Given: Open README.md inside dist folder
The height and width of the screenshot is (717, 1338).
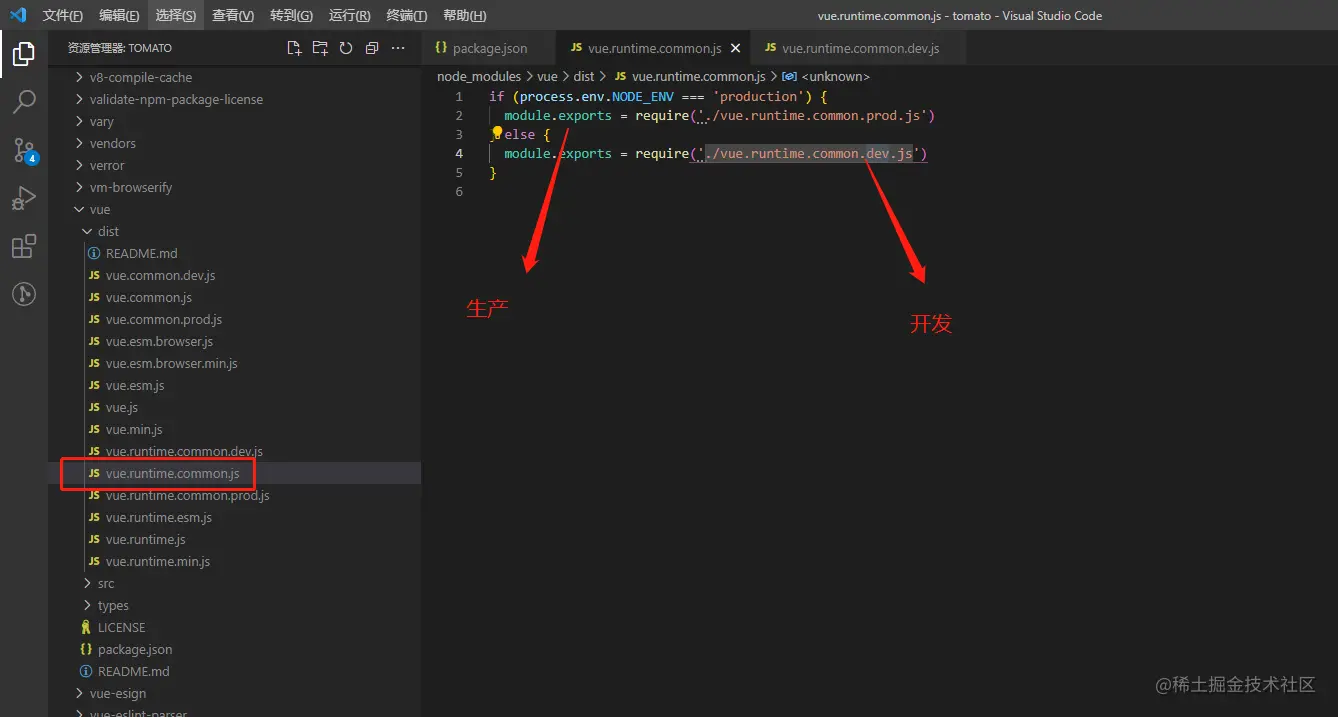Looking at the screenshot, I should 141,253.
